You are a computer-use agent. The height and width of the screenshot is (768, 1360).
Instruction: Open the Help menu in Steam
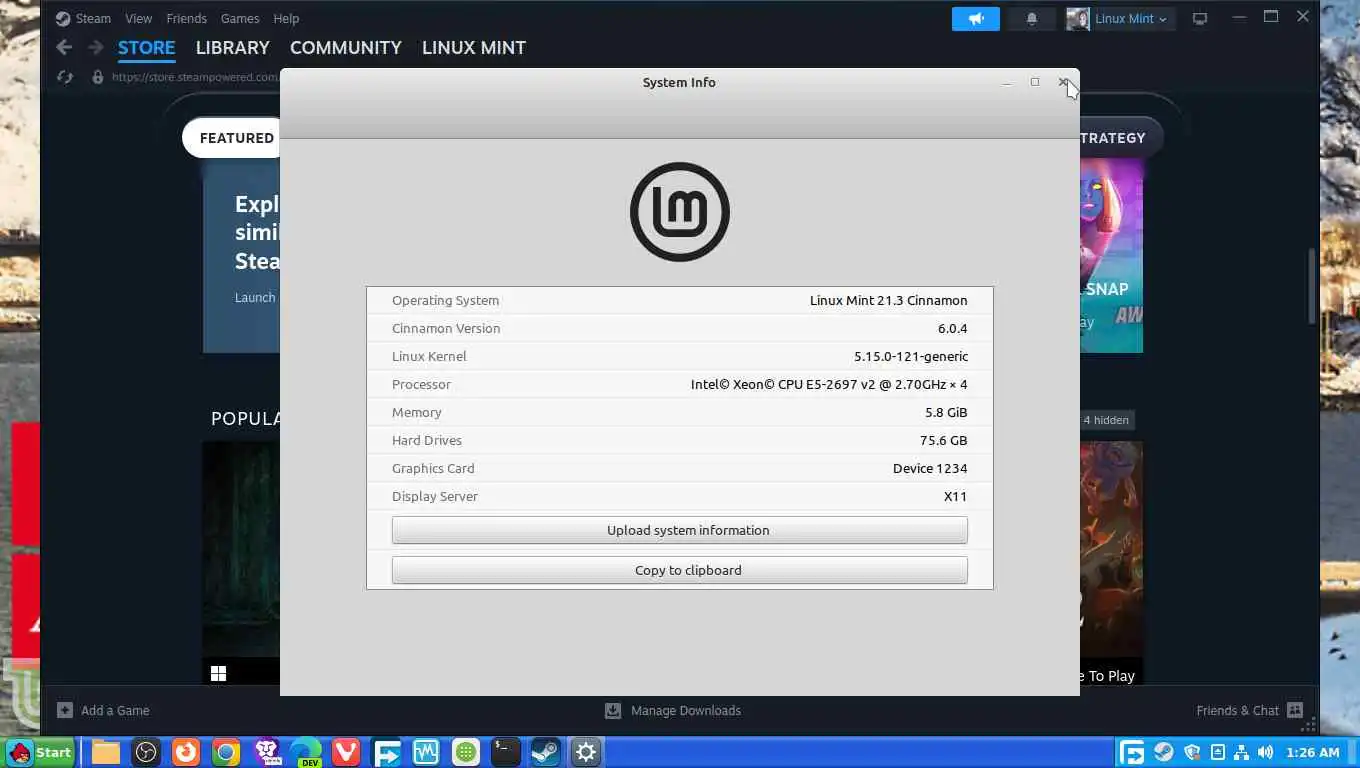pyautogui.click(x=286, y=18)
